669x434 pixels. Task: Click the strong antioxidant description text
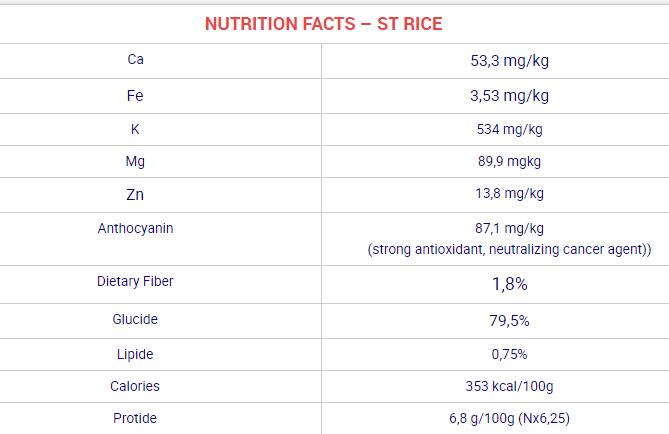[x=509, y=248]
